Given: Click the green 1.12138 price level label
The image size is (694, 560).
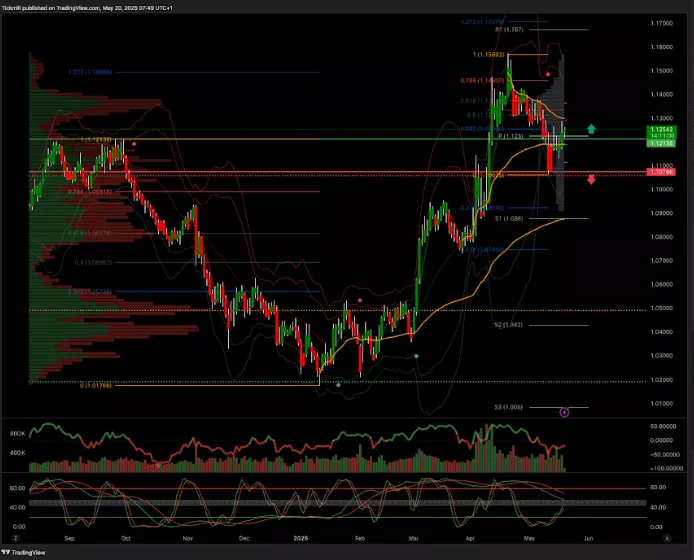Looking at the screenshot, I should (660, 144).
